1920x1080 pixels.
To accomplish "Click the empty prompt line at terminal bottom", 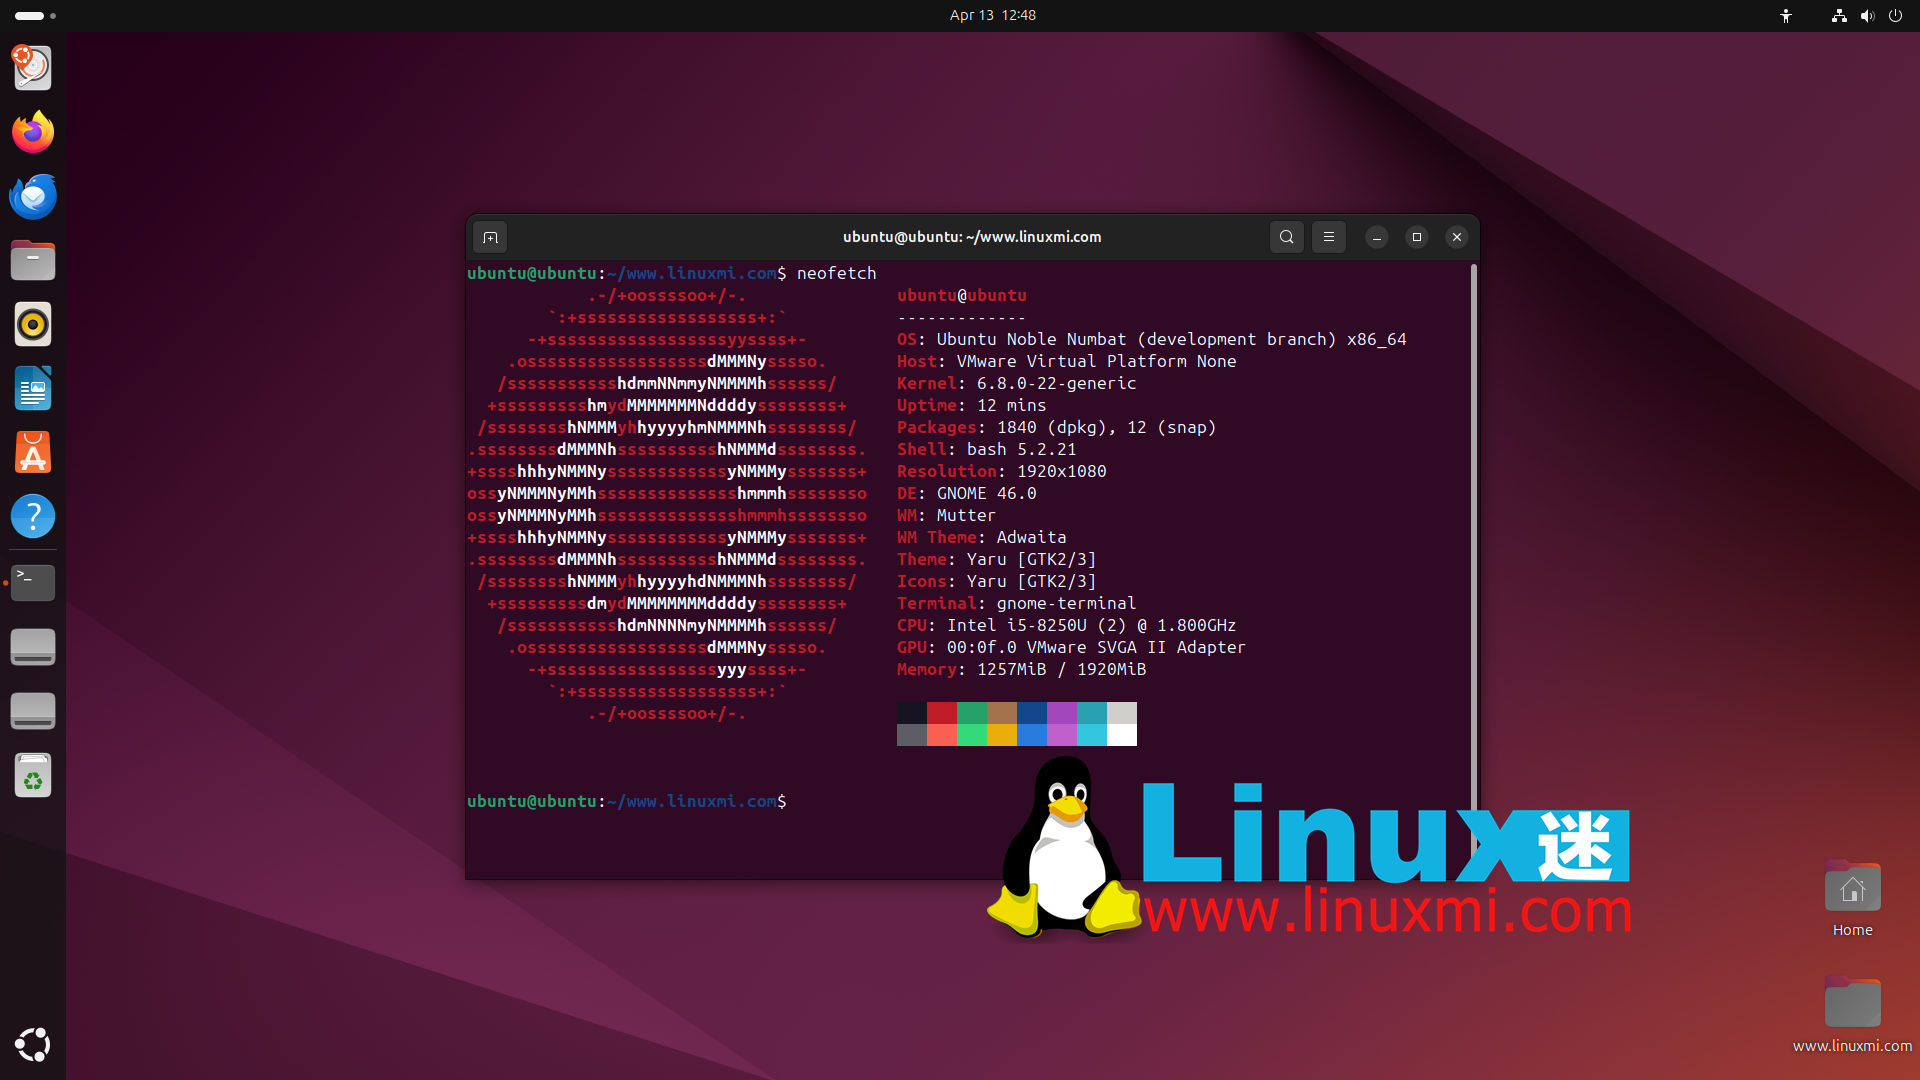I will pyautogui.click(x=627, y=801).
